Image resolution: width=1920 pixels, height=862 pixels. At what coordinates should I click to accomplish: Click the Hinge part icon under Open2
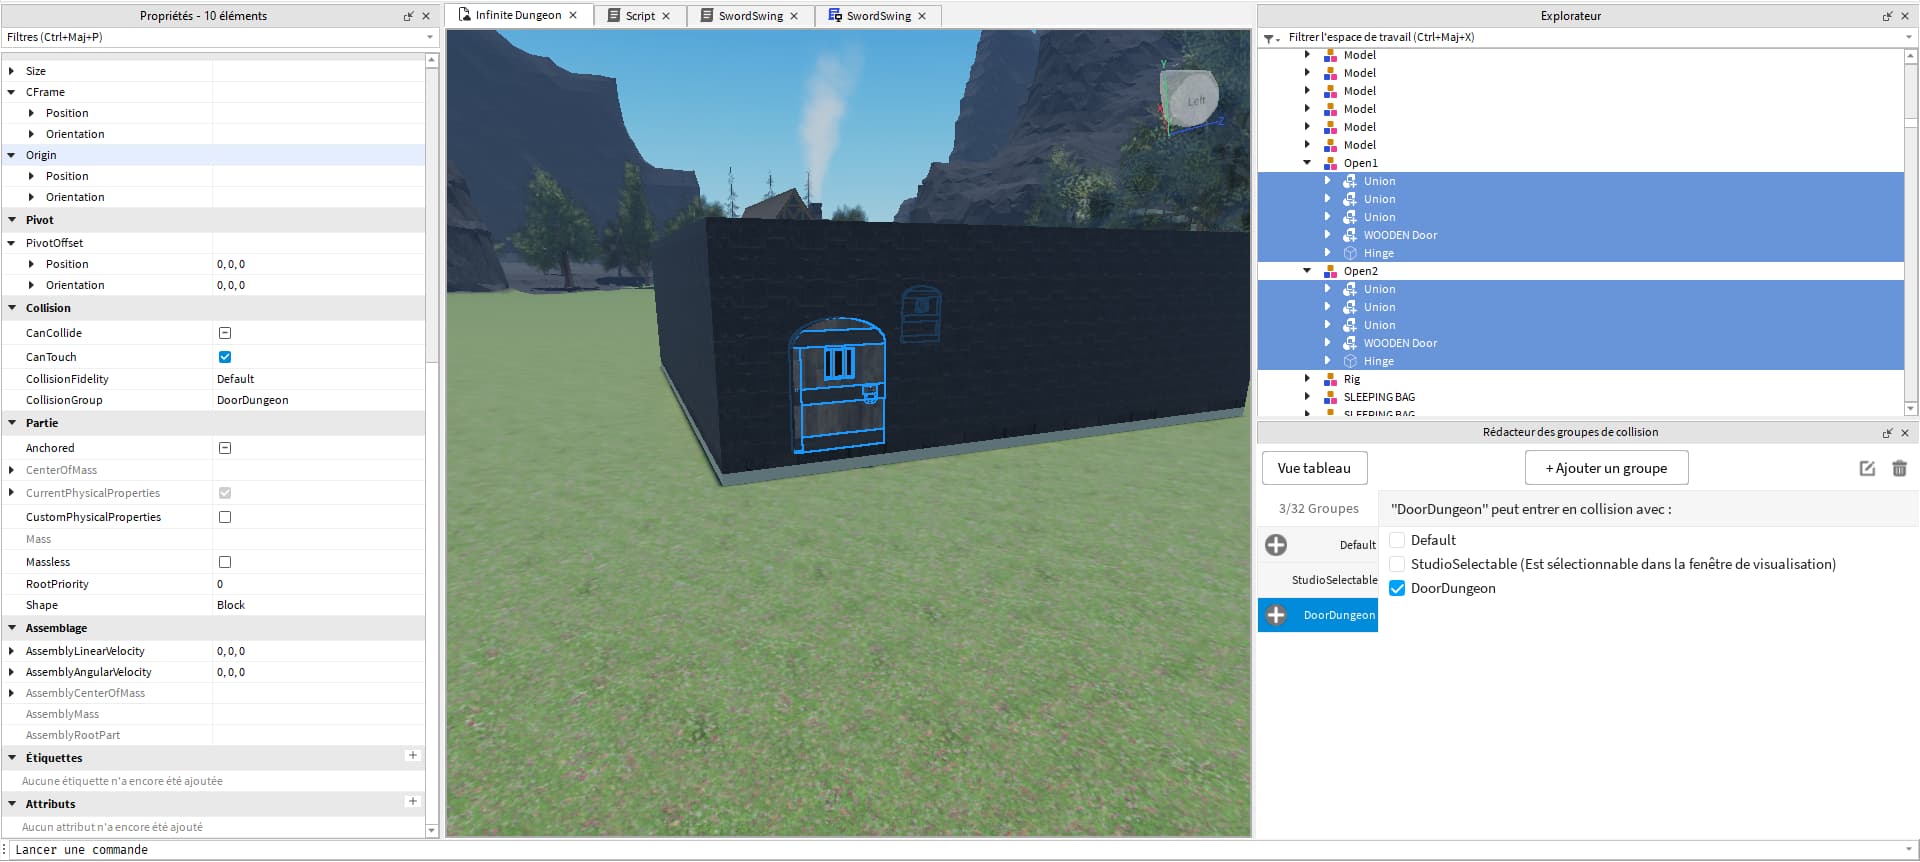[1350, 361]
